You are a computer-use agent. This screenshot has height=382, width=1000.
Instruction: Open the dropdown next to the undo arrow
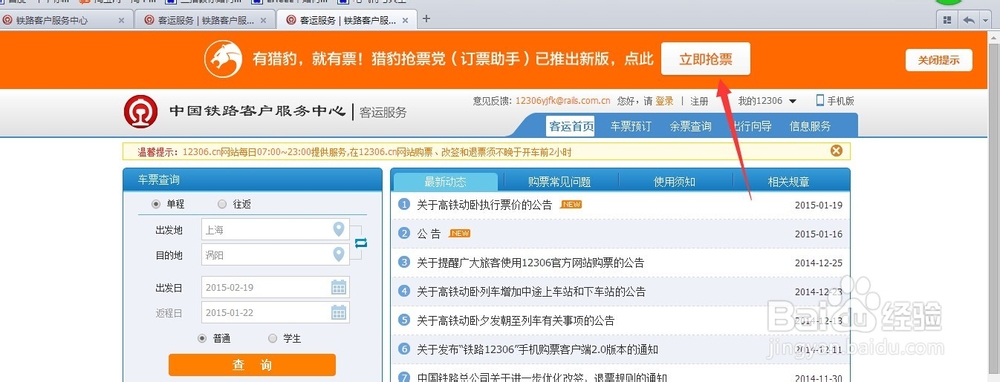click(x=985, y=20)
